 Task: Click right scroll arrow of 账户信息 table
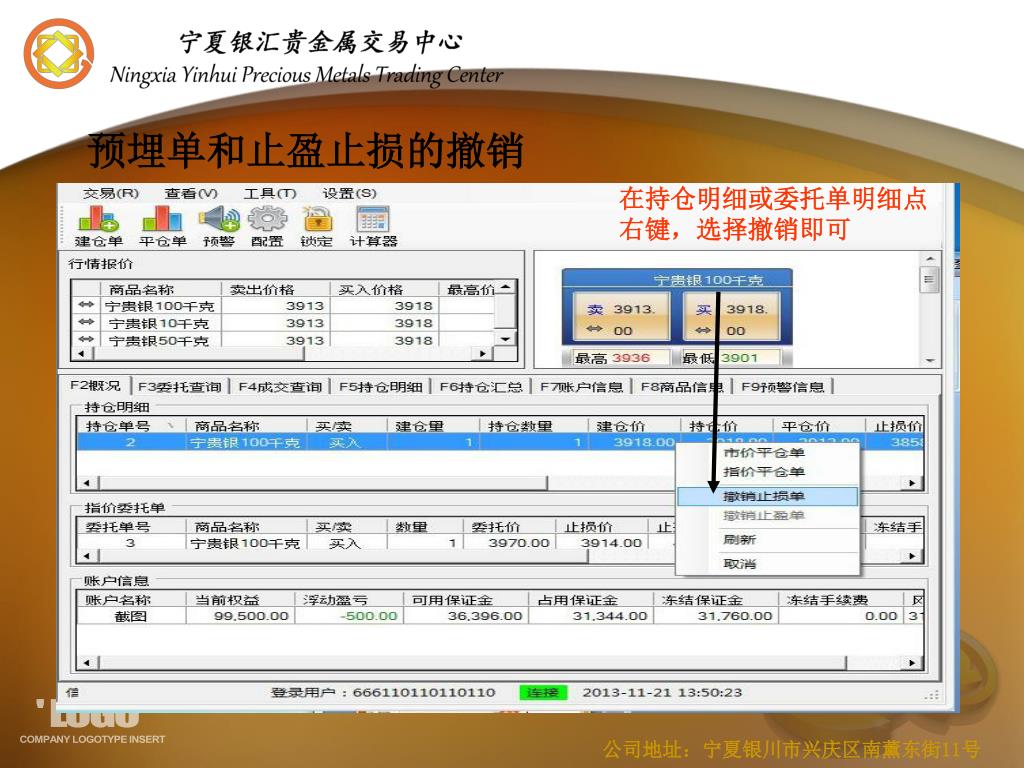[913, 663]
